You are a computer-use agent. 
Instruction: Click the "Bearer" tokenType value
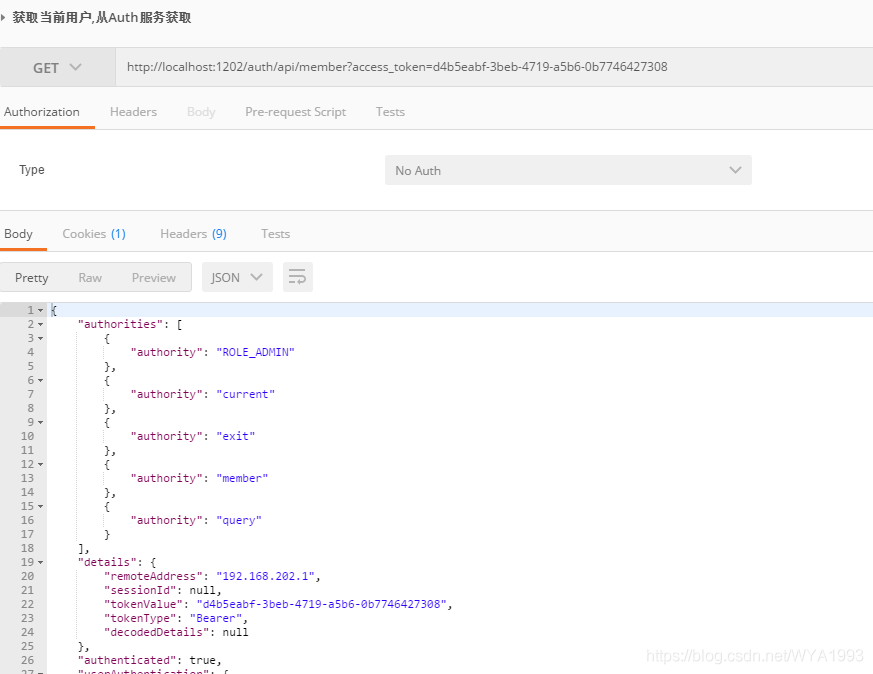click(x=216, y=618)
